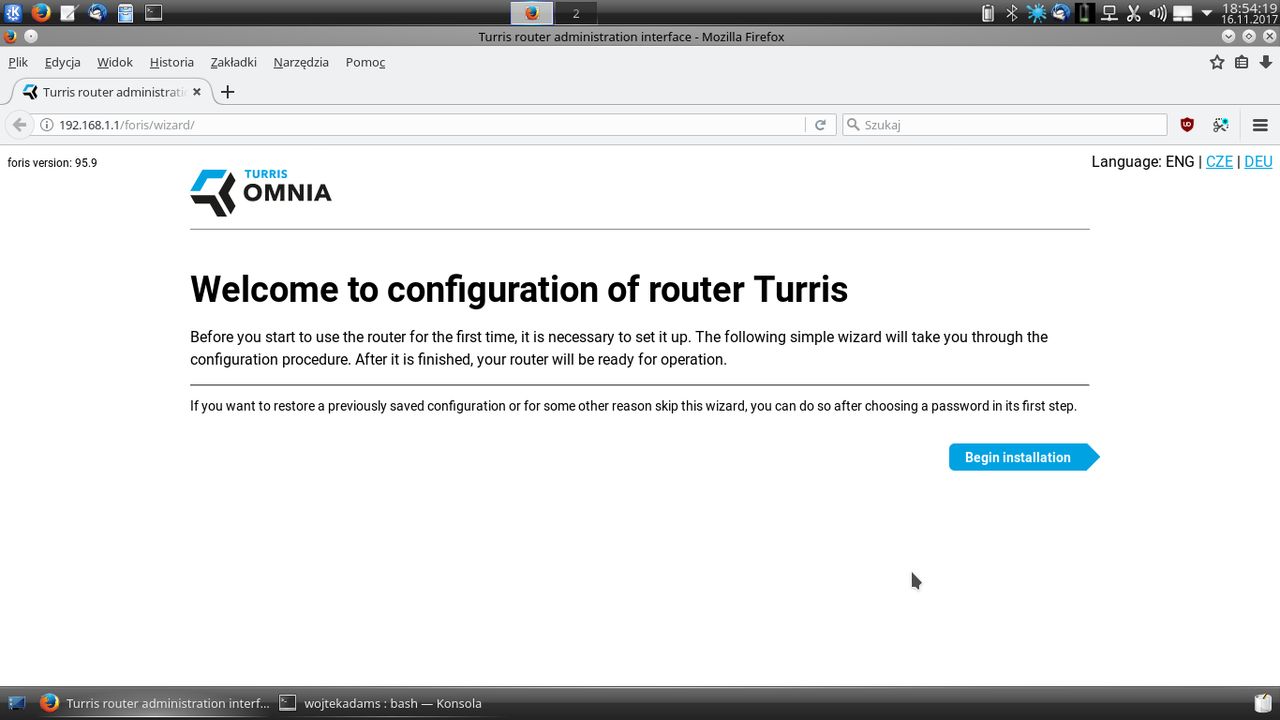
Task: Click the Begin installation button
Action: 1023,457
